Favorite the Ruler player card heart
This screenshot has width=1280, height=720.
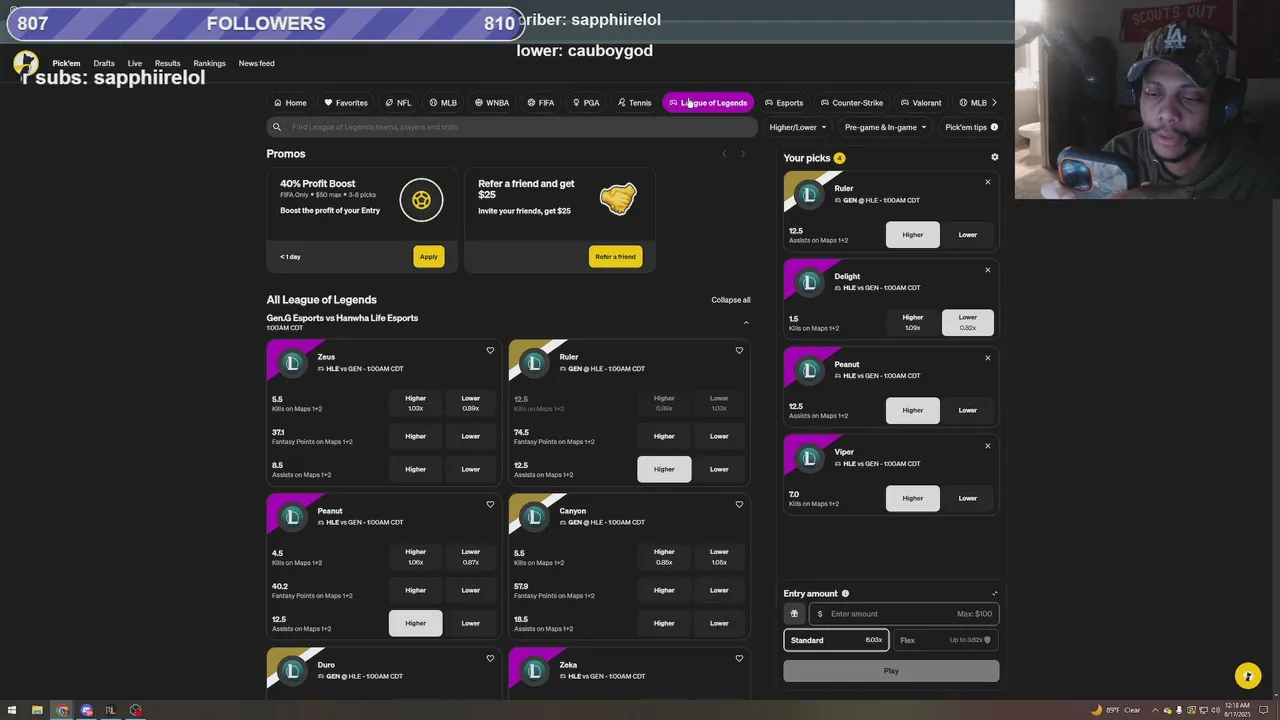[x=739, y=351]
